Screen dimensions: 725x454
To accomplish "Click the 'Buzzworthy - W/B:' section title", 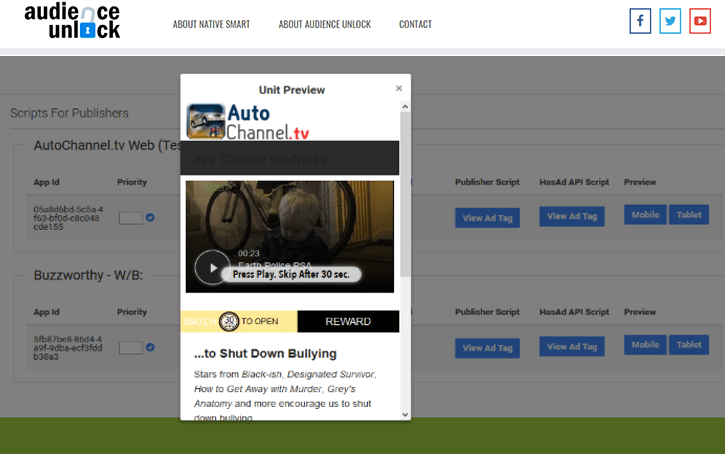I will click(x=88, y=275).
